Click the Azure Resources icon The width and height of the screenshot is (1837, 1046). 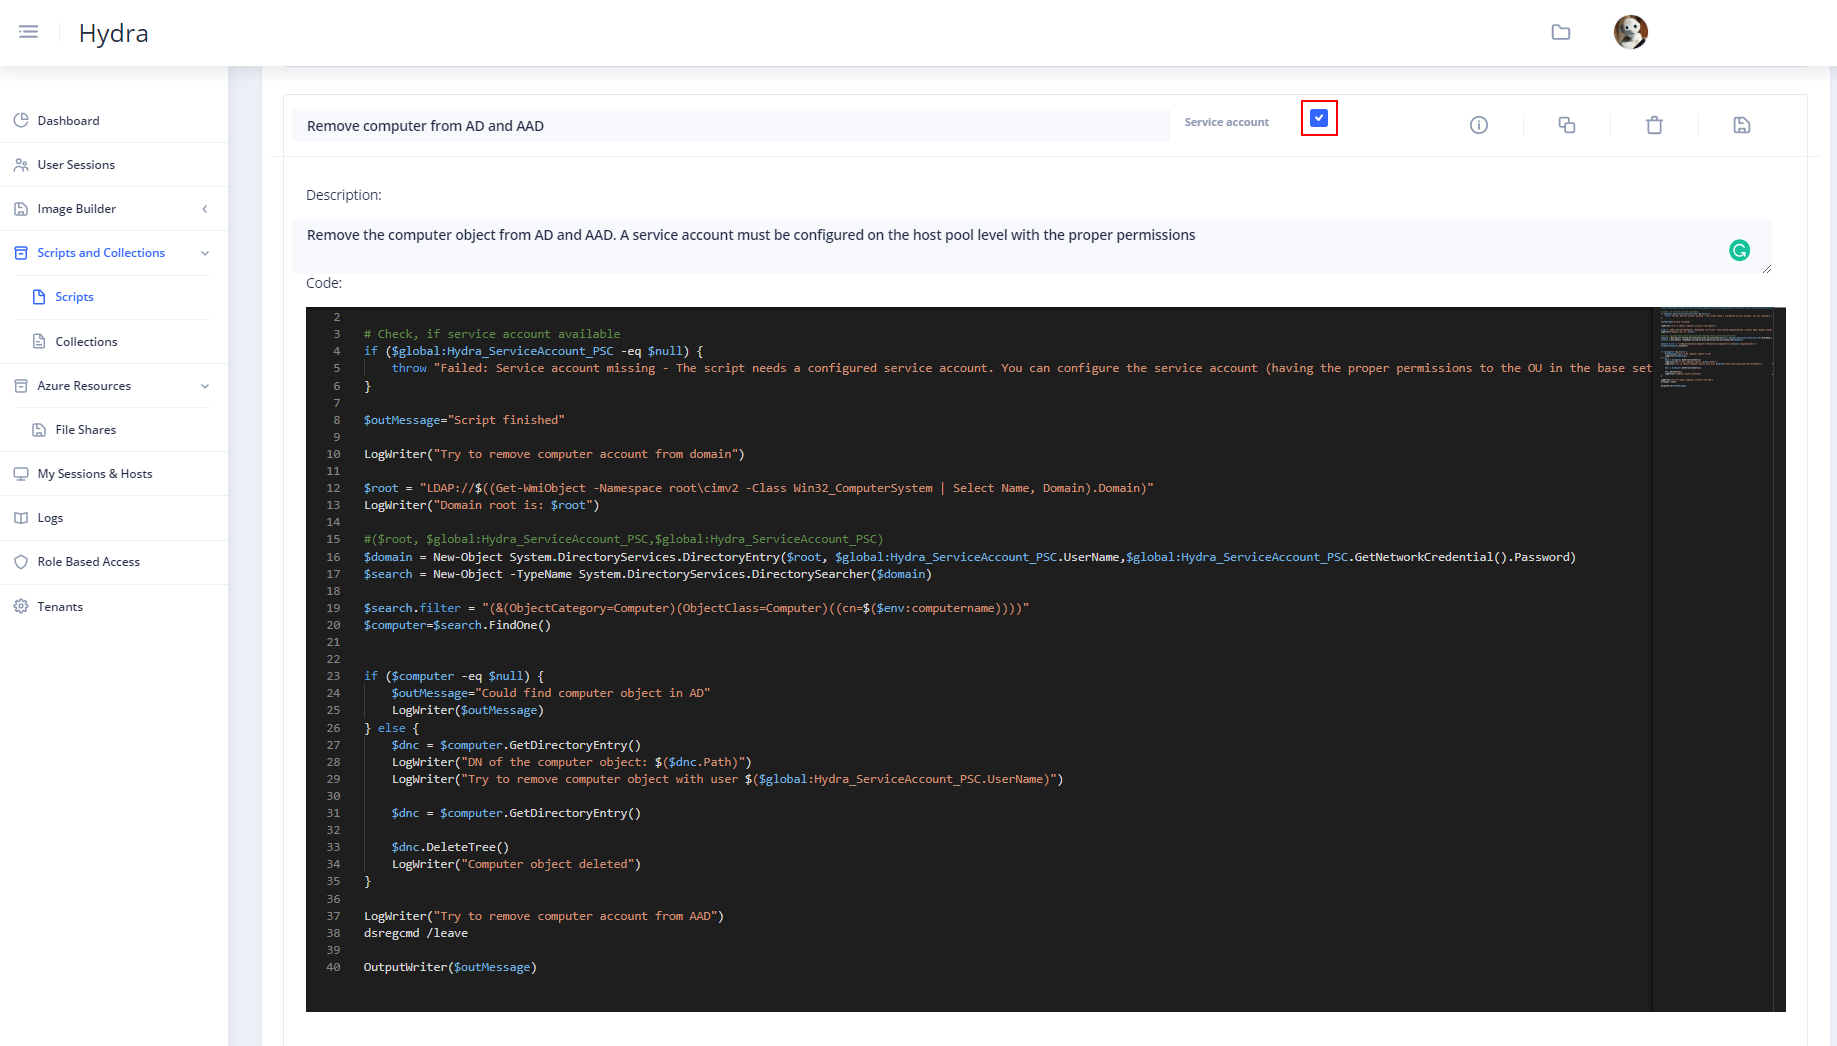pos(21,385)
